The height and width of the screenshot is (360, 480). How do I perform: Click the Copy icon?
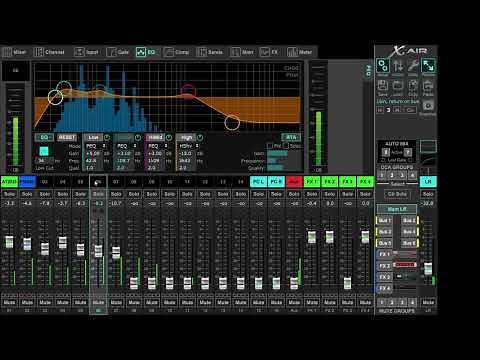(413, 86)
